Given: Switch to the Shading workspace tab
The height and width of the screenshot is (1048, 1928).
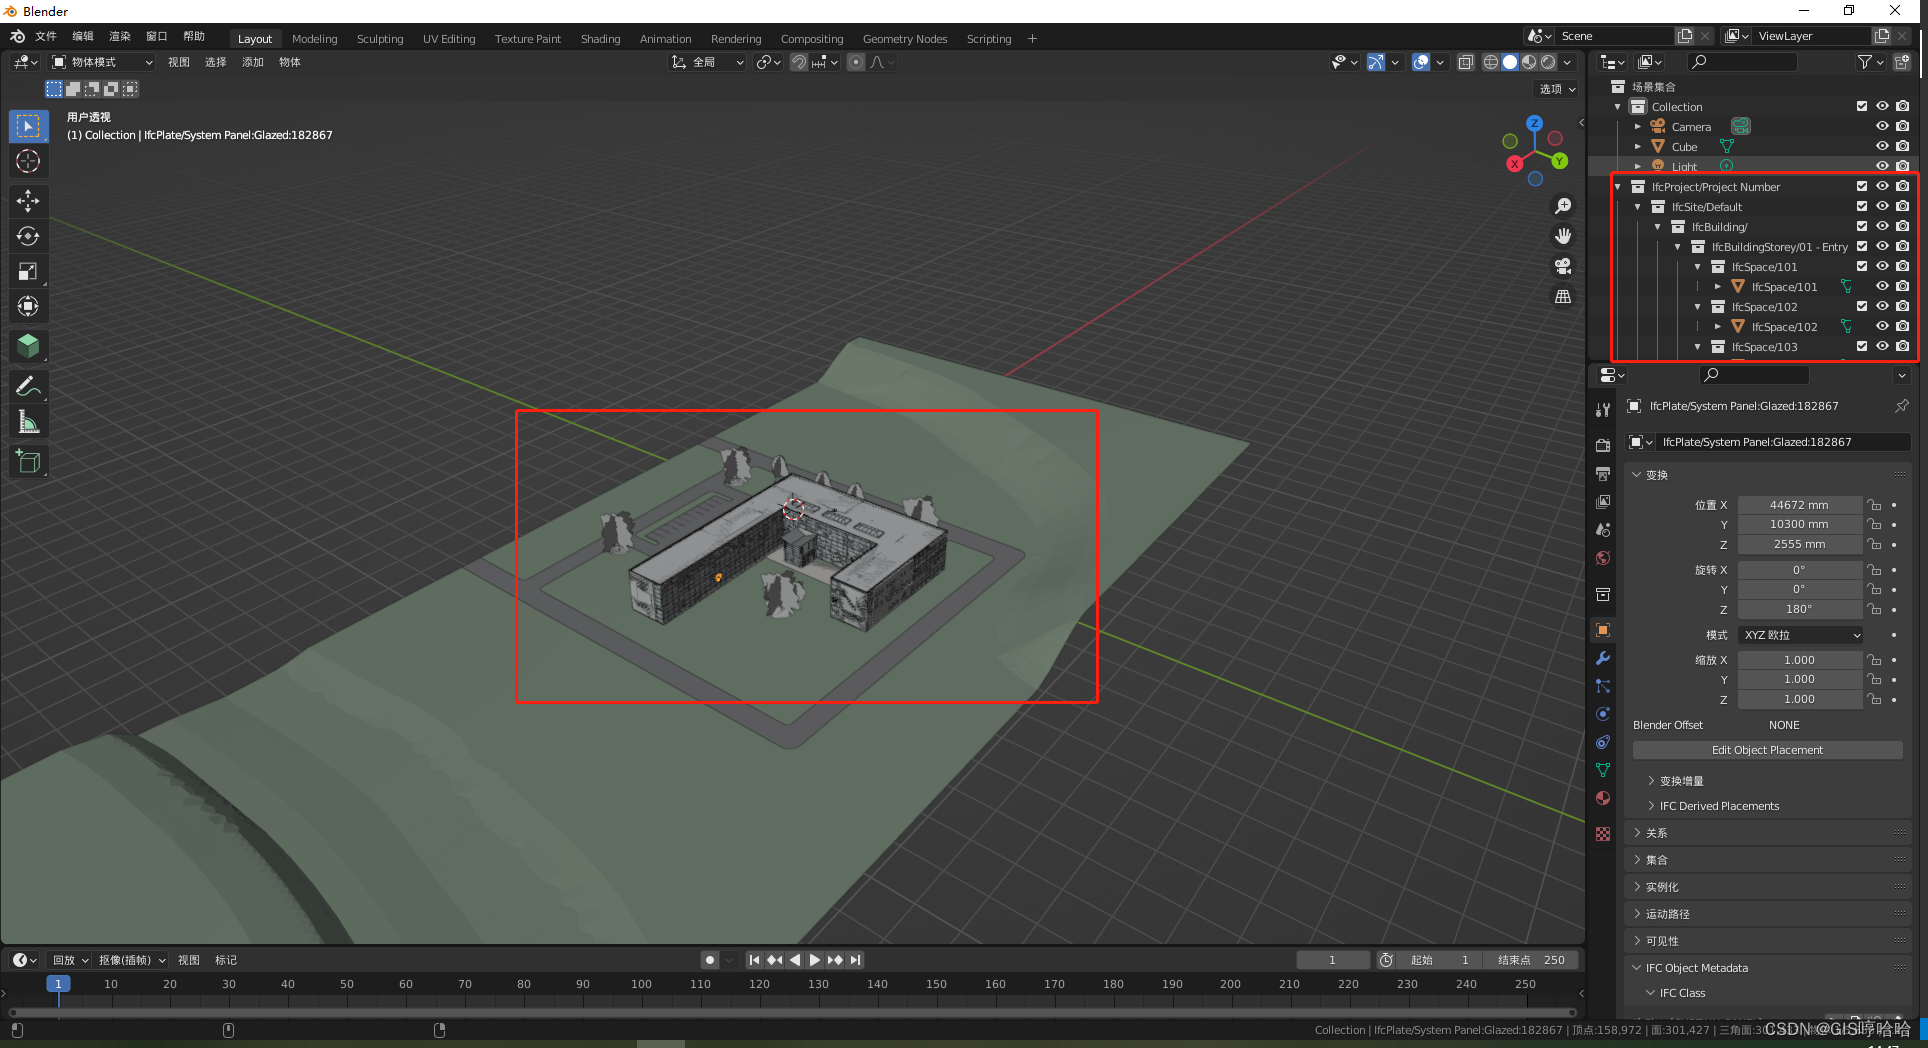Looking at the screenshot, I should point(600,39).
